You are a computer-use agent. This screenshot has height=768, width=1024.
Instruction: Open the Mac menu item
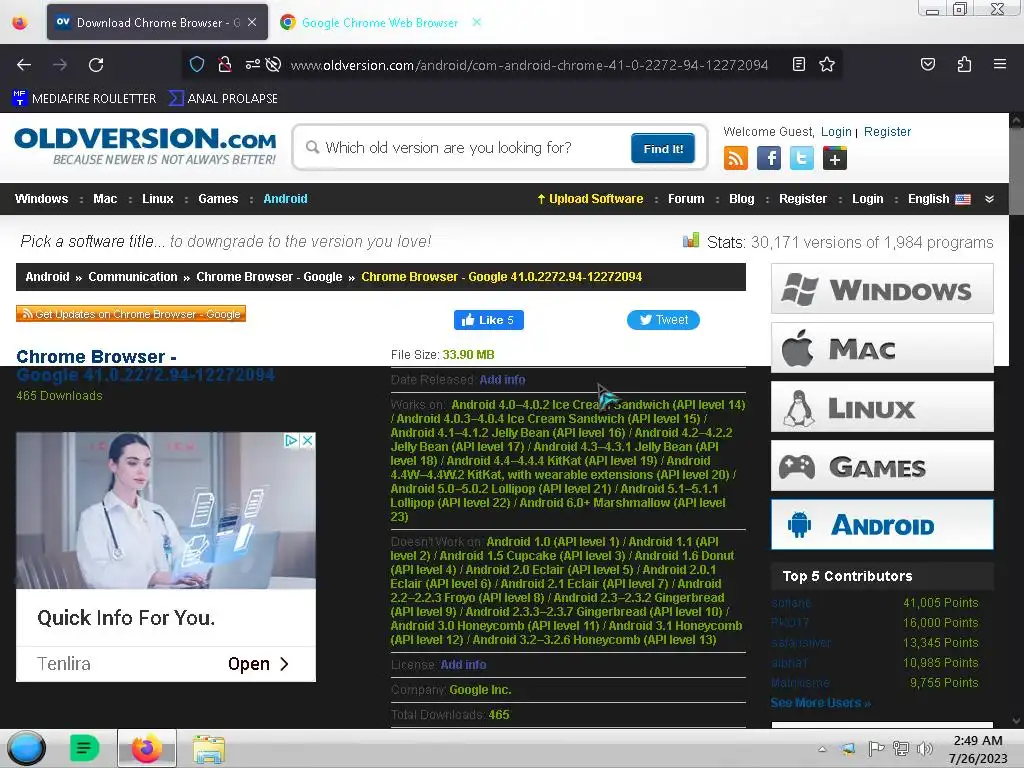coord(105,199)
